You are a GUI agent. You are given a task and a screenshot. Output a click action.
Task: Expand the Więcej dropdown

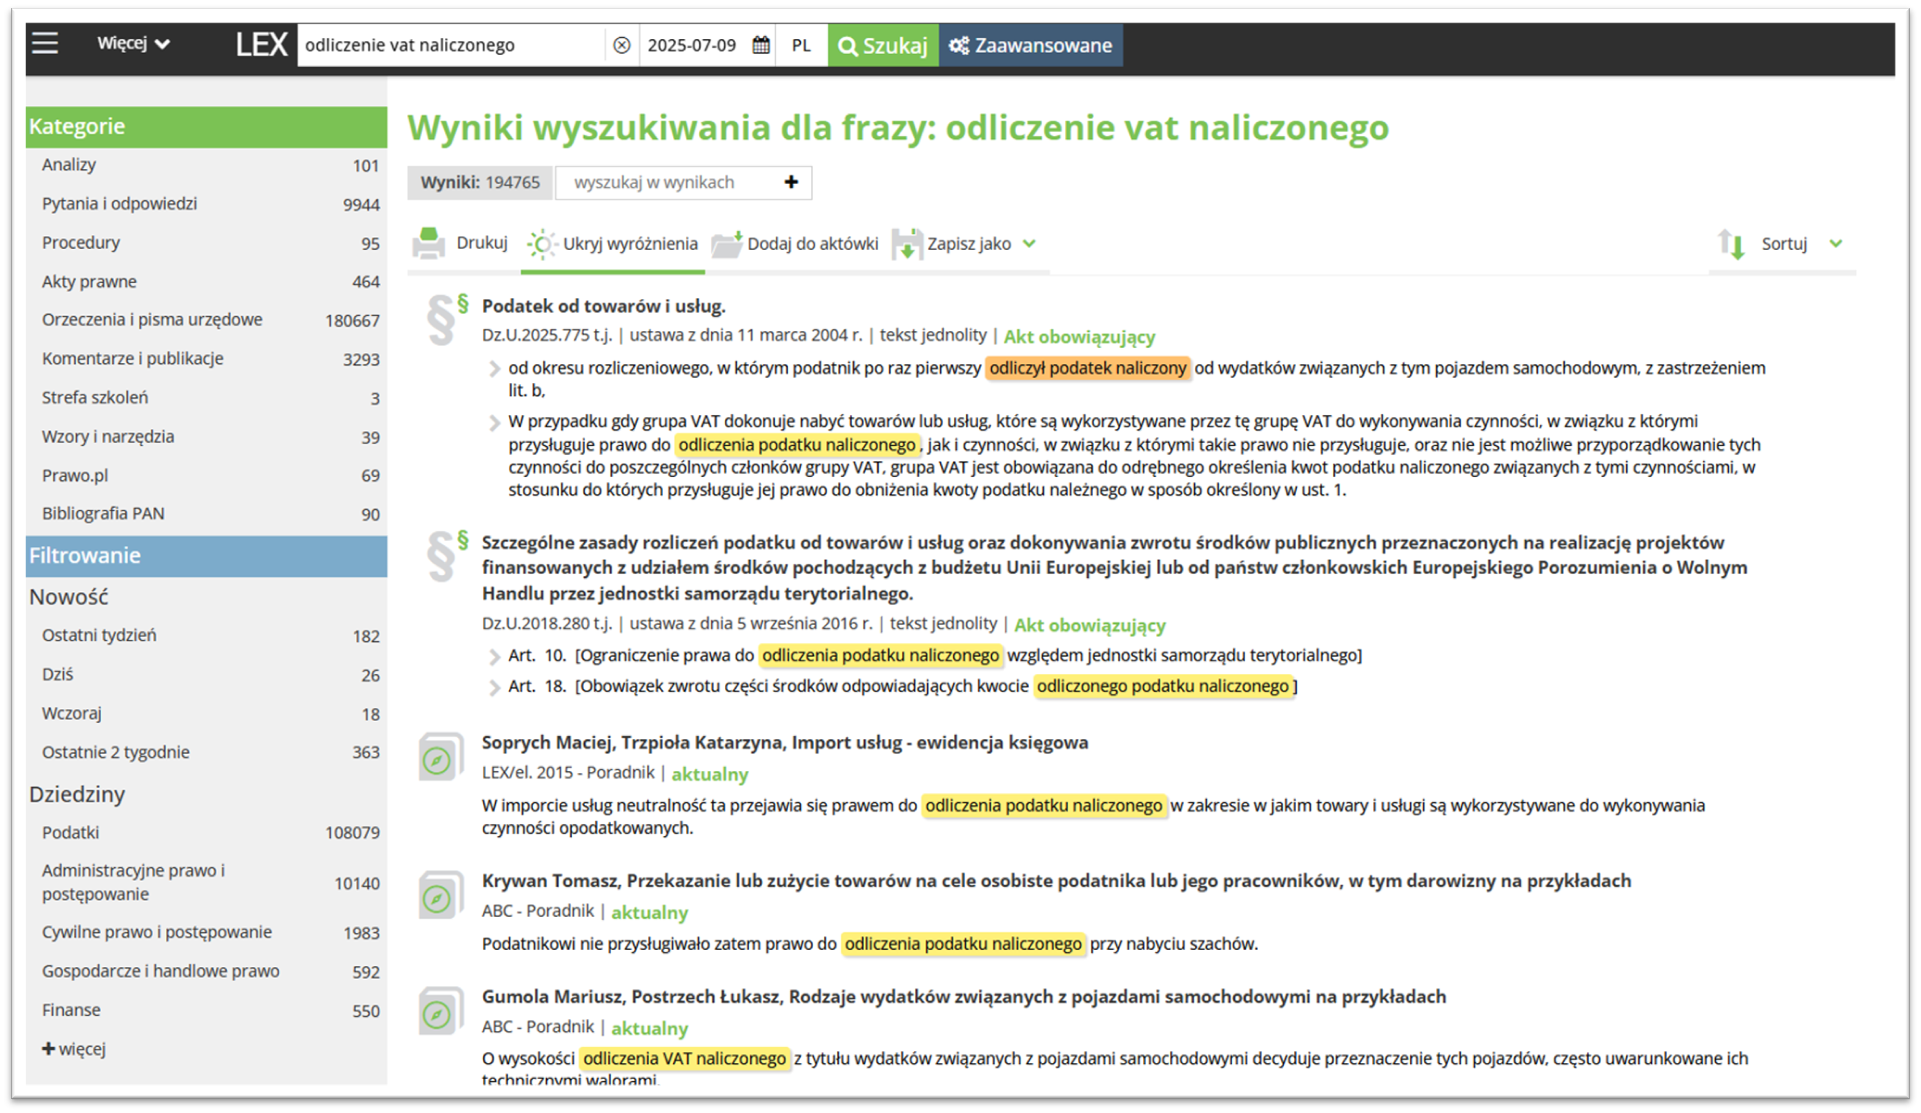pyautogui.click(x=133, y=44)
